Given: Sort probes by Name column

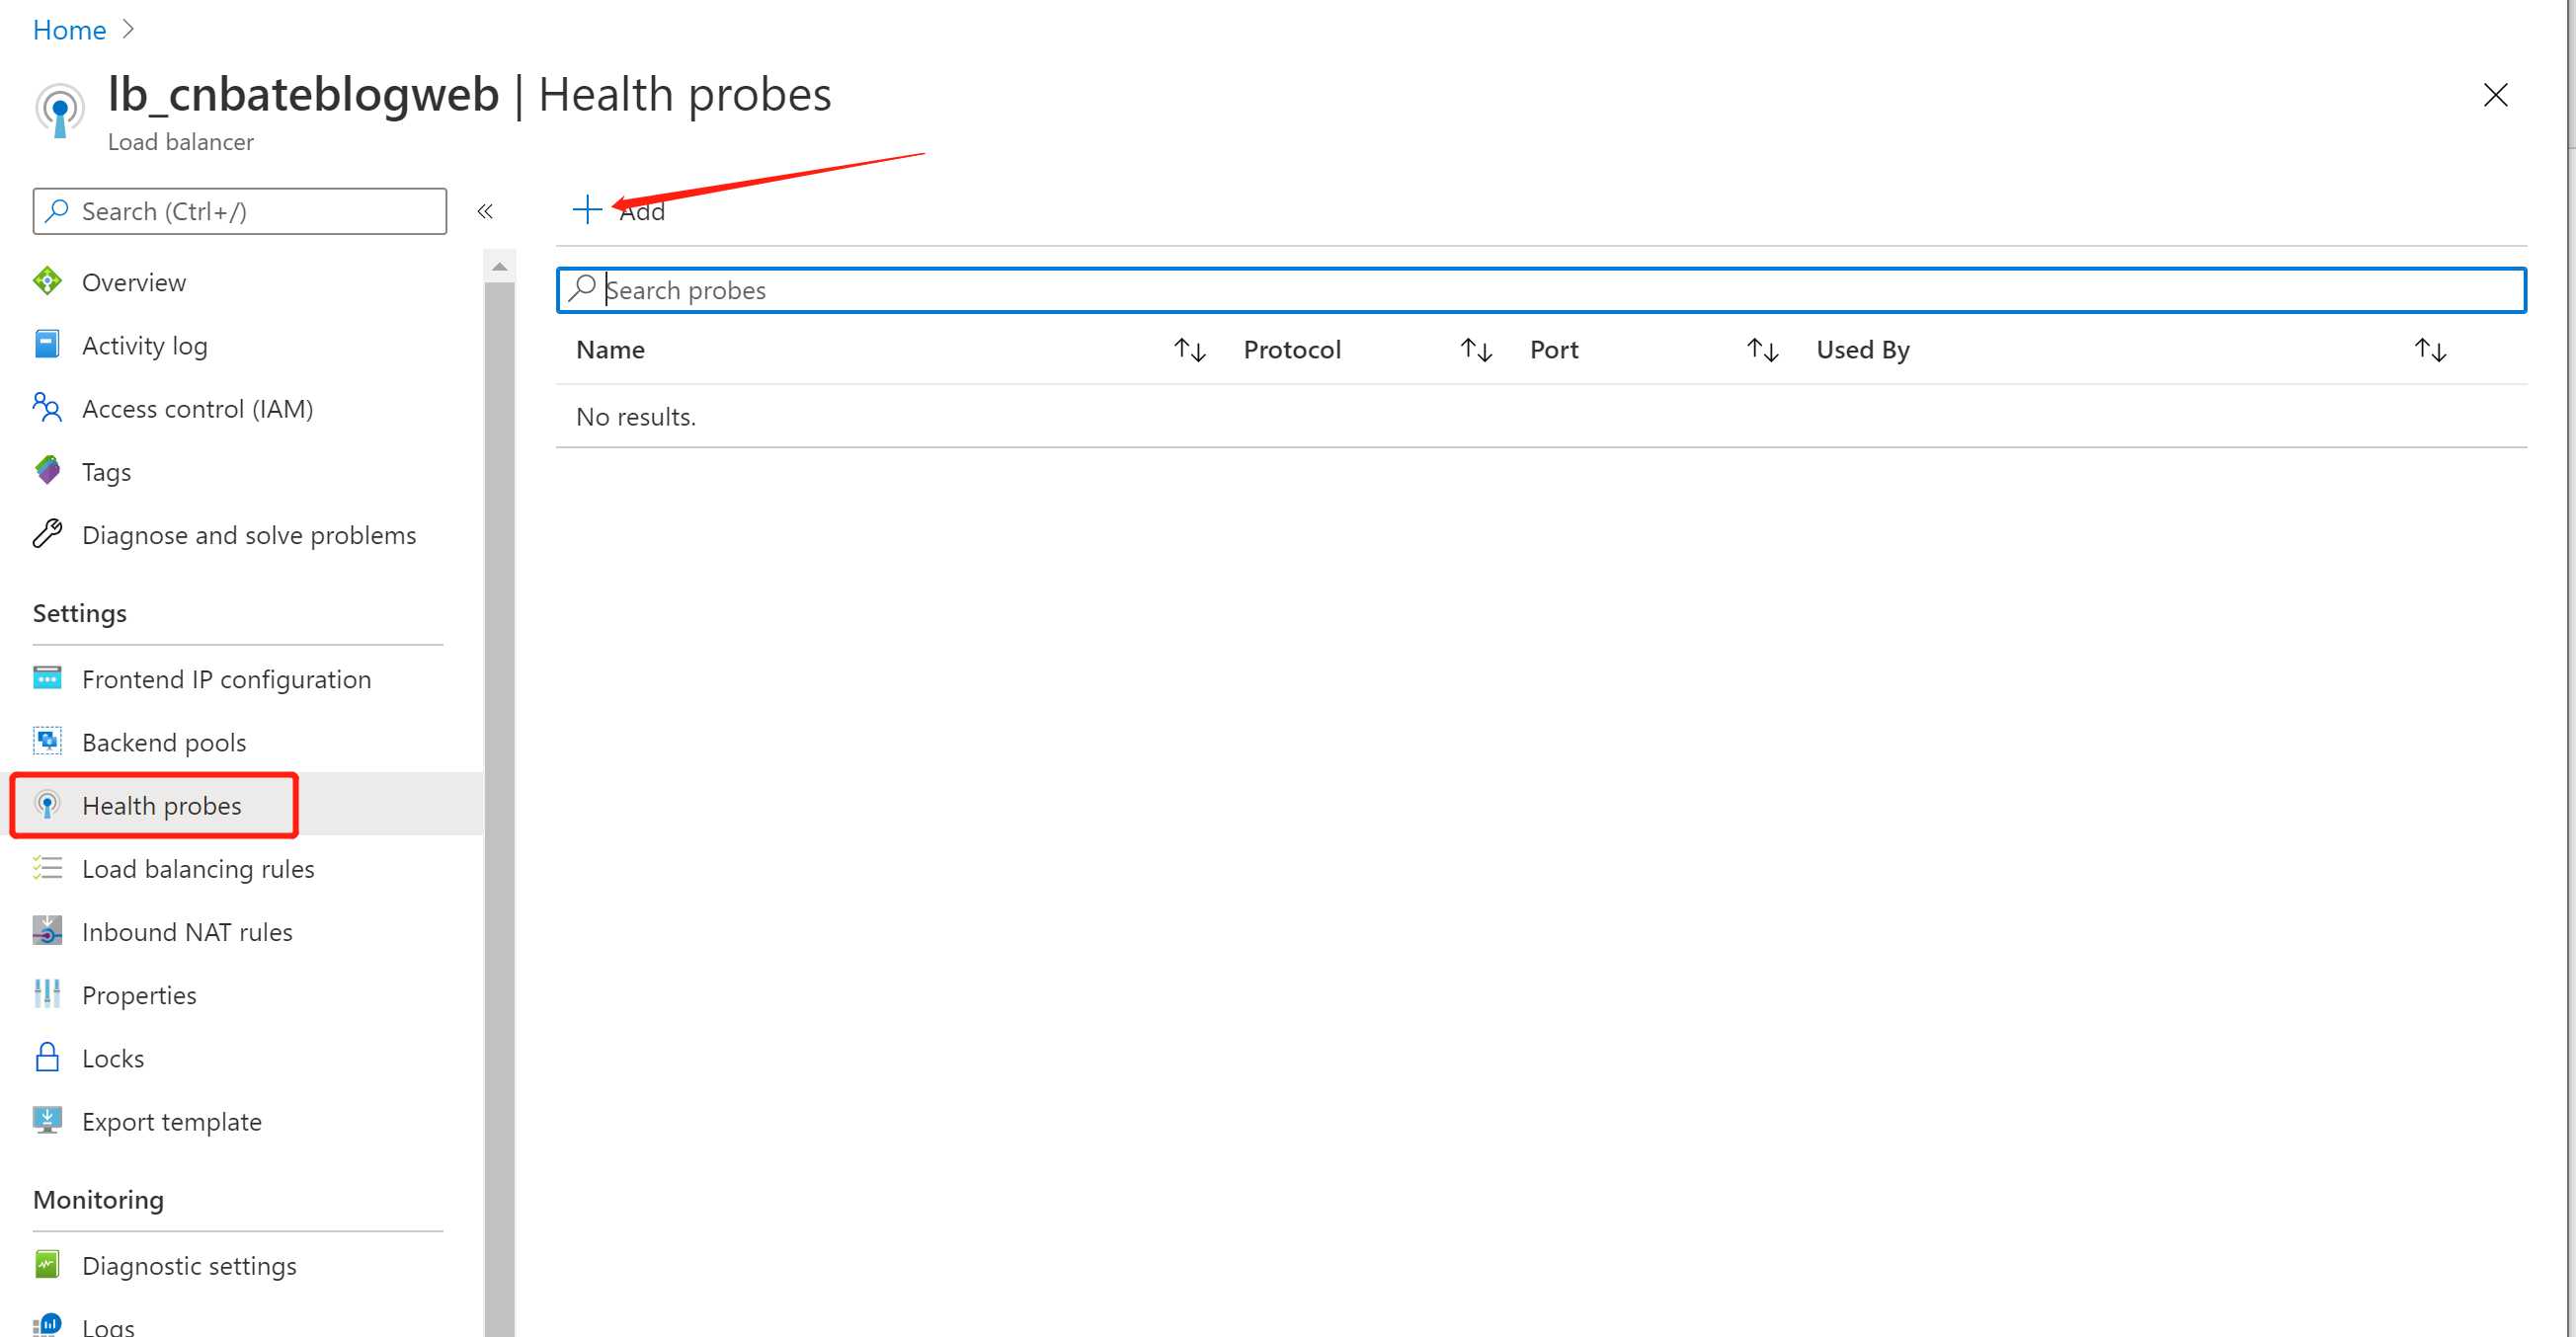Looking at the screenshot, I should (x=1187, y=350).
